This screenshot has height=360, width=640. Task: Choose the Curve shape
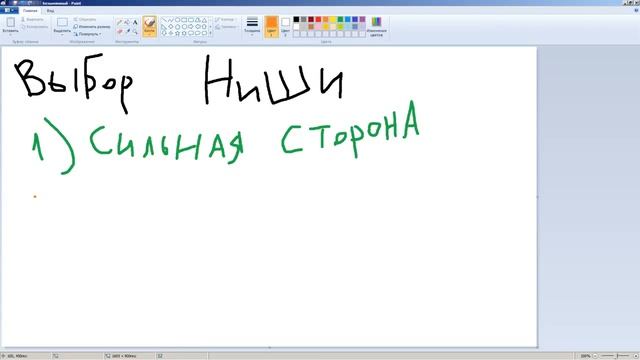[x=170, y=20]
